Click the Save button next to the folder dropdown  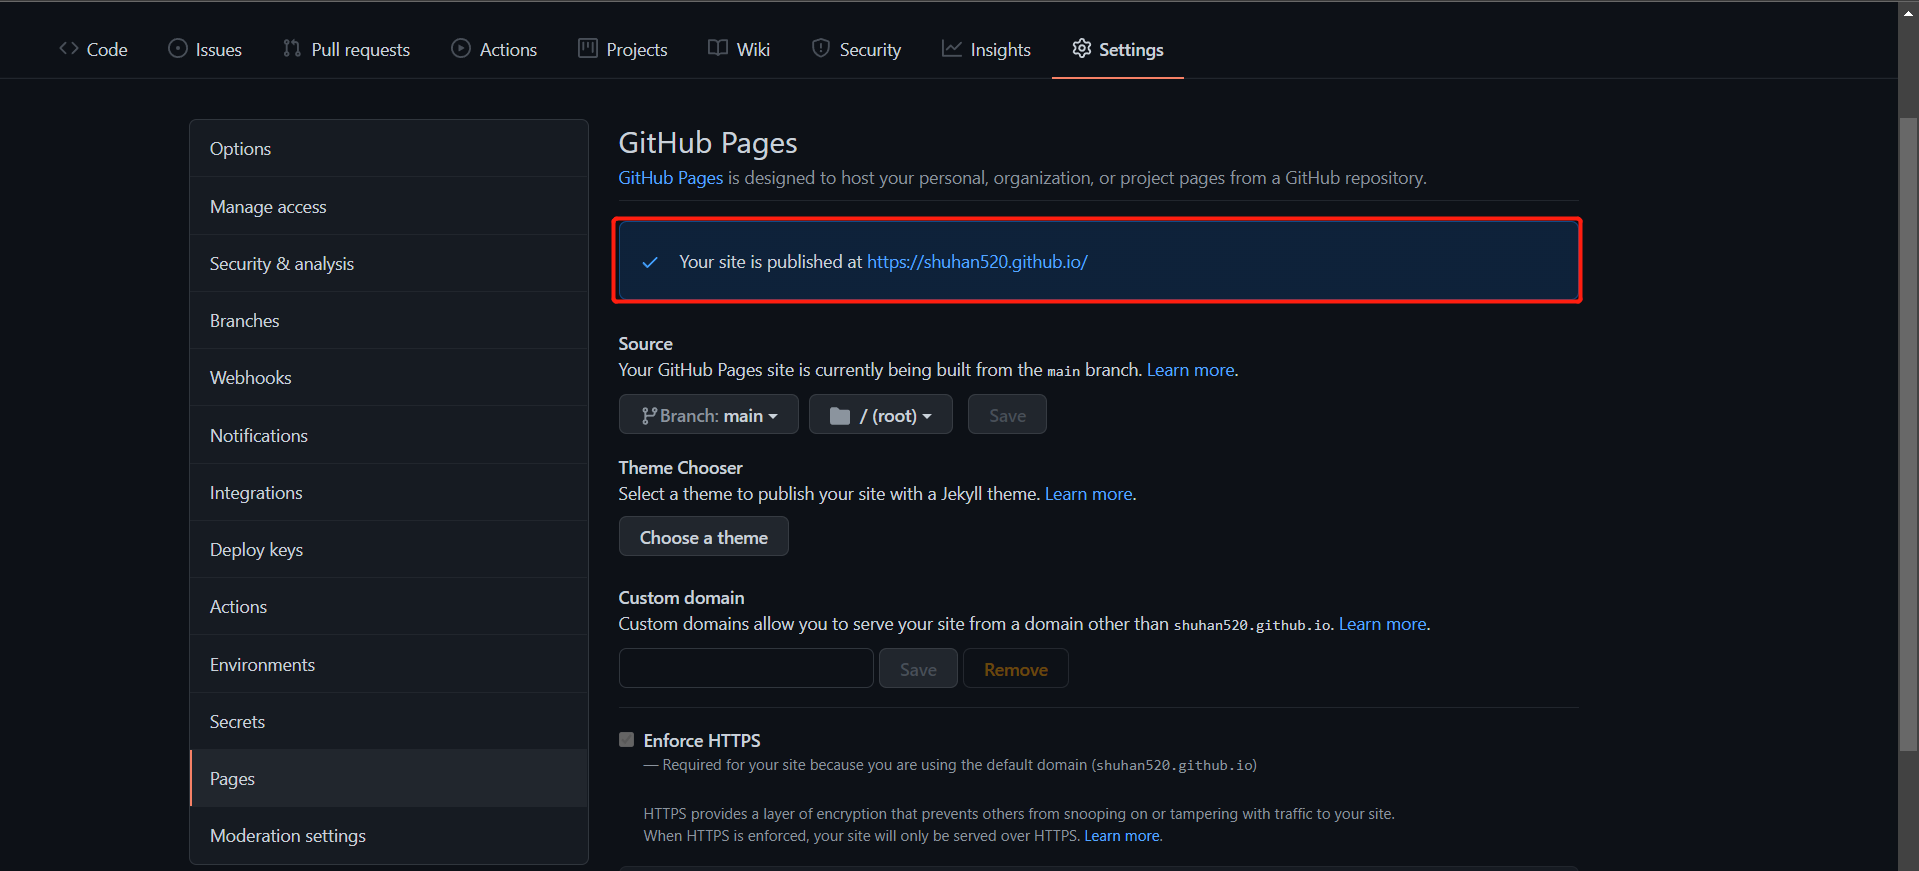[1007, 414]
